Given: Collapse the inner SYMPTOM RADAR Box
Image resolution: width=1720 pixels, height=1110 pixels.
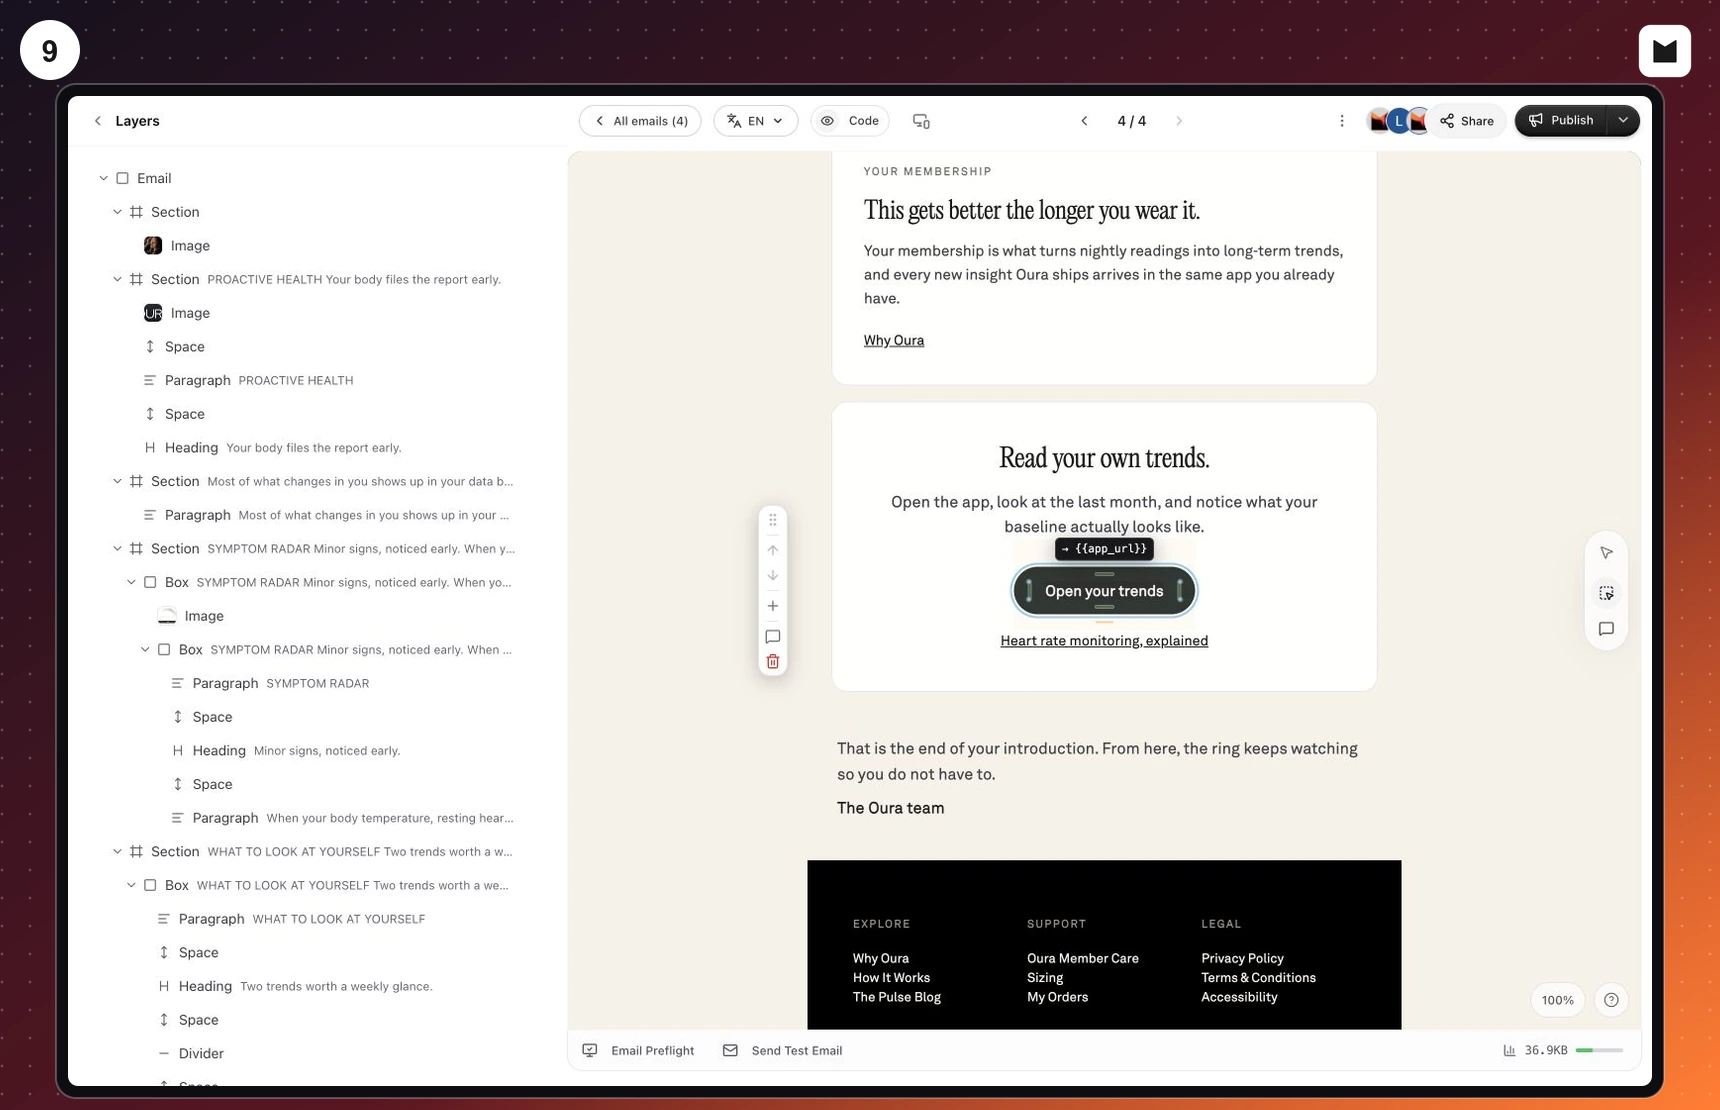Looking at the screenshot, I should point(145,650).
